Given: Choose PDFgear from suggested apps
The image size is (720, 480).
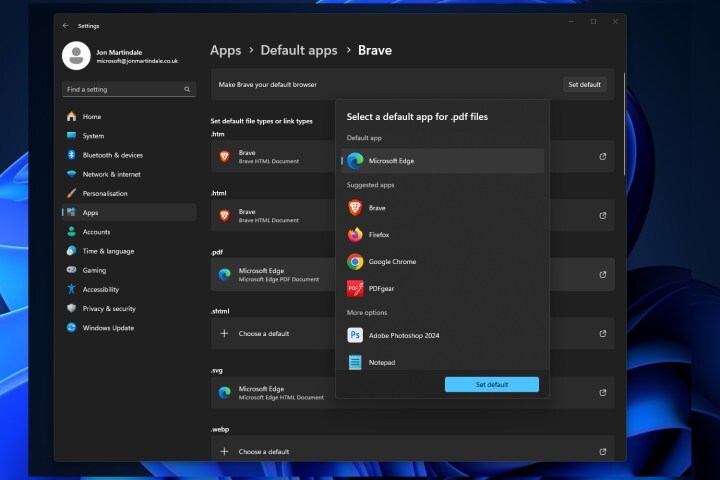Looking at the screenshot, I should click(443, 288).
